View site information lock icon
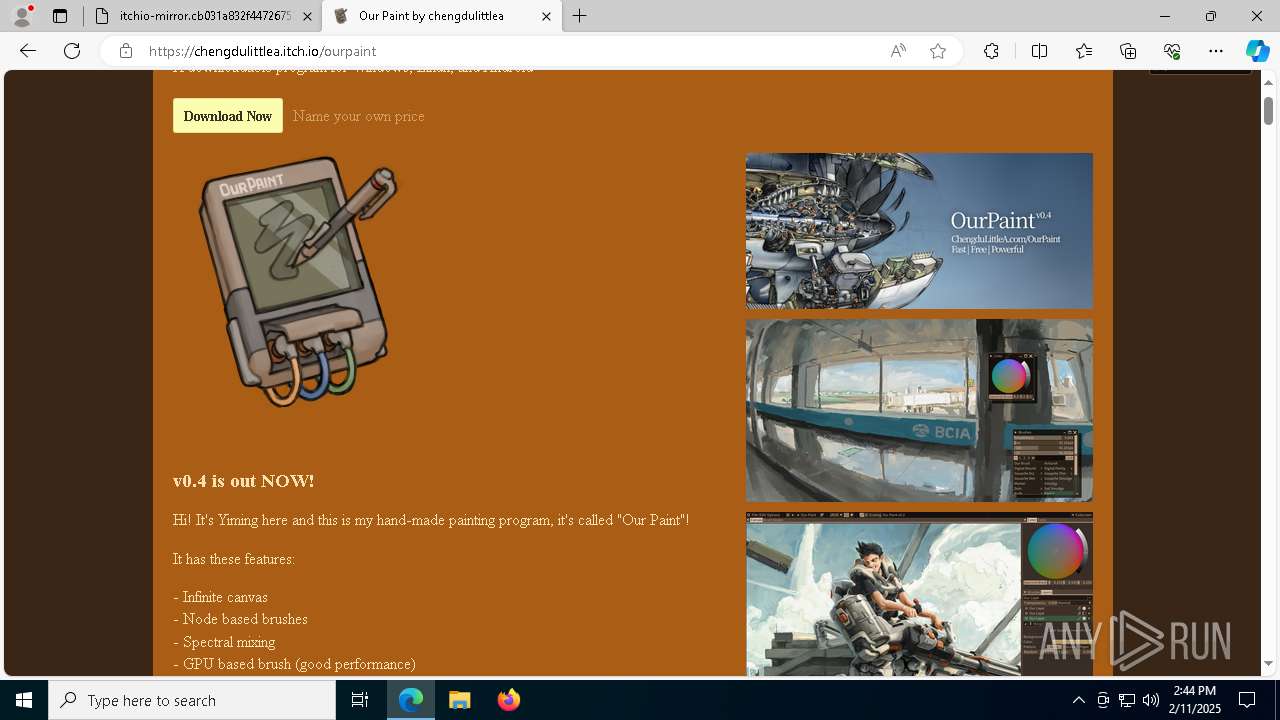Image resolution: width=1280 pixels, height=720 pixels. [125, 51]
